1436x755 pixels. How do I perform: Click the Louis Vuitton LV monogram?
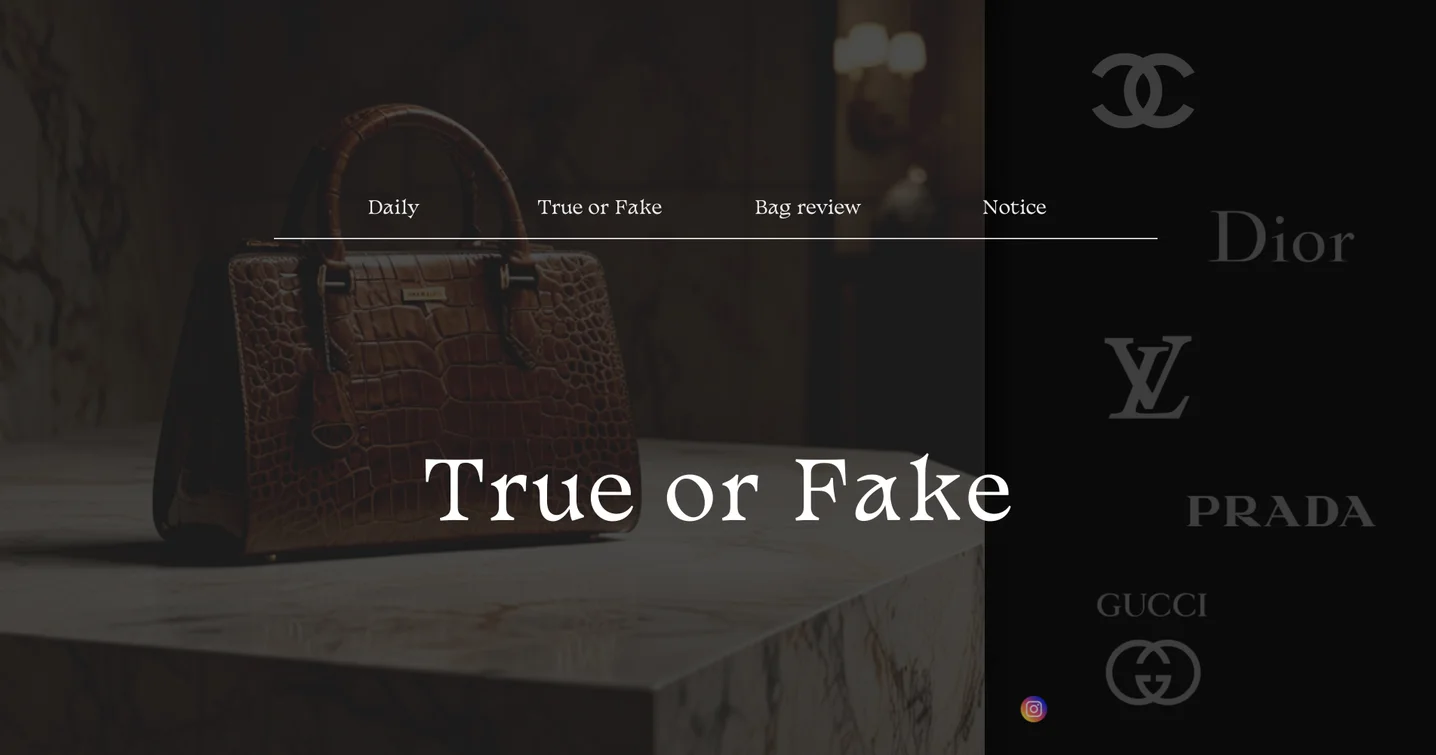pyautogui.click(x=1148, y=377)
